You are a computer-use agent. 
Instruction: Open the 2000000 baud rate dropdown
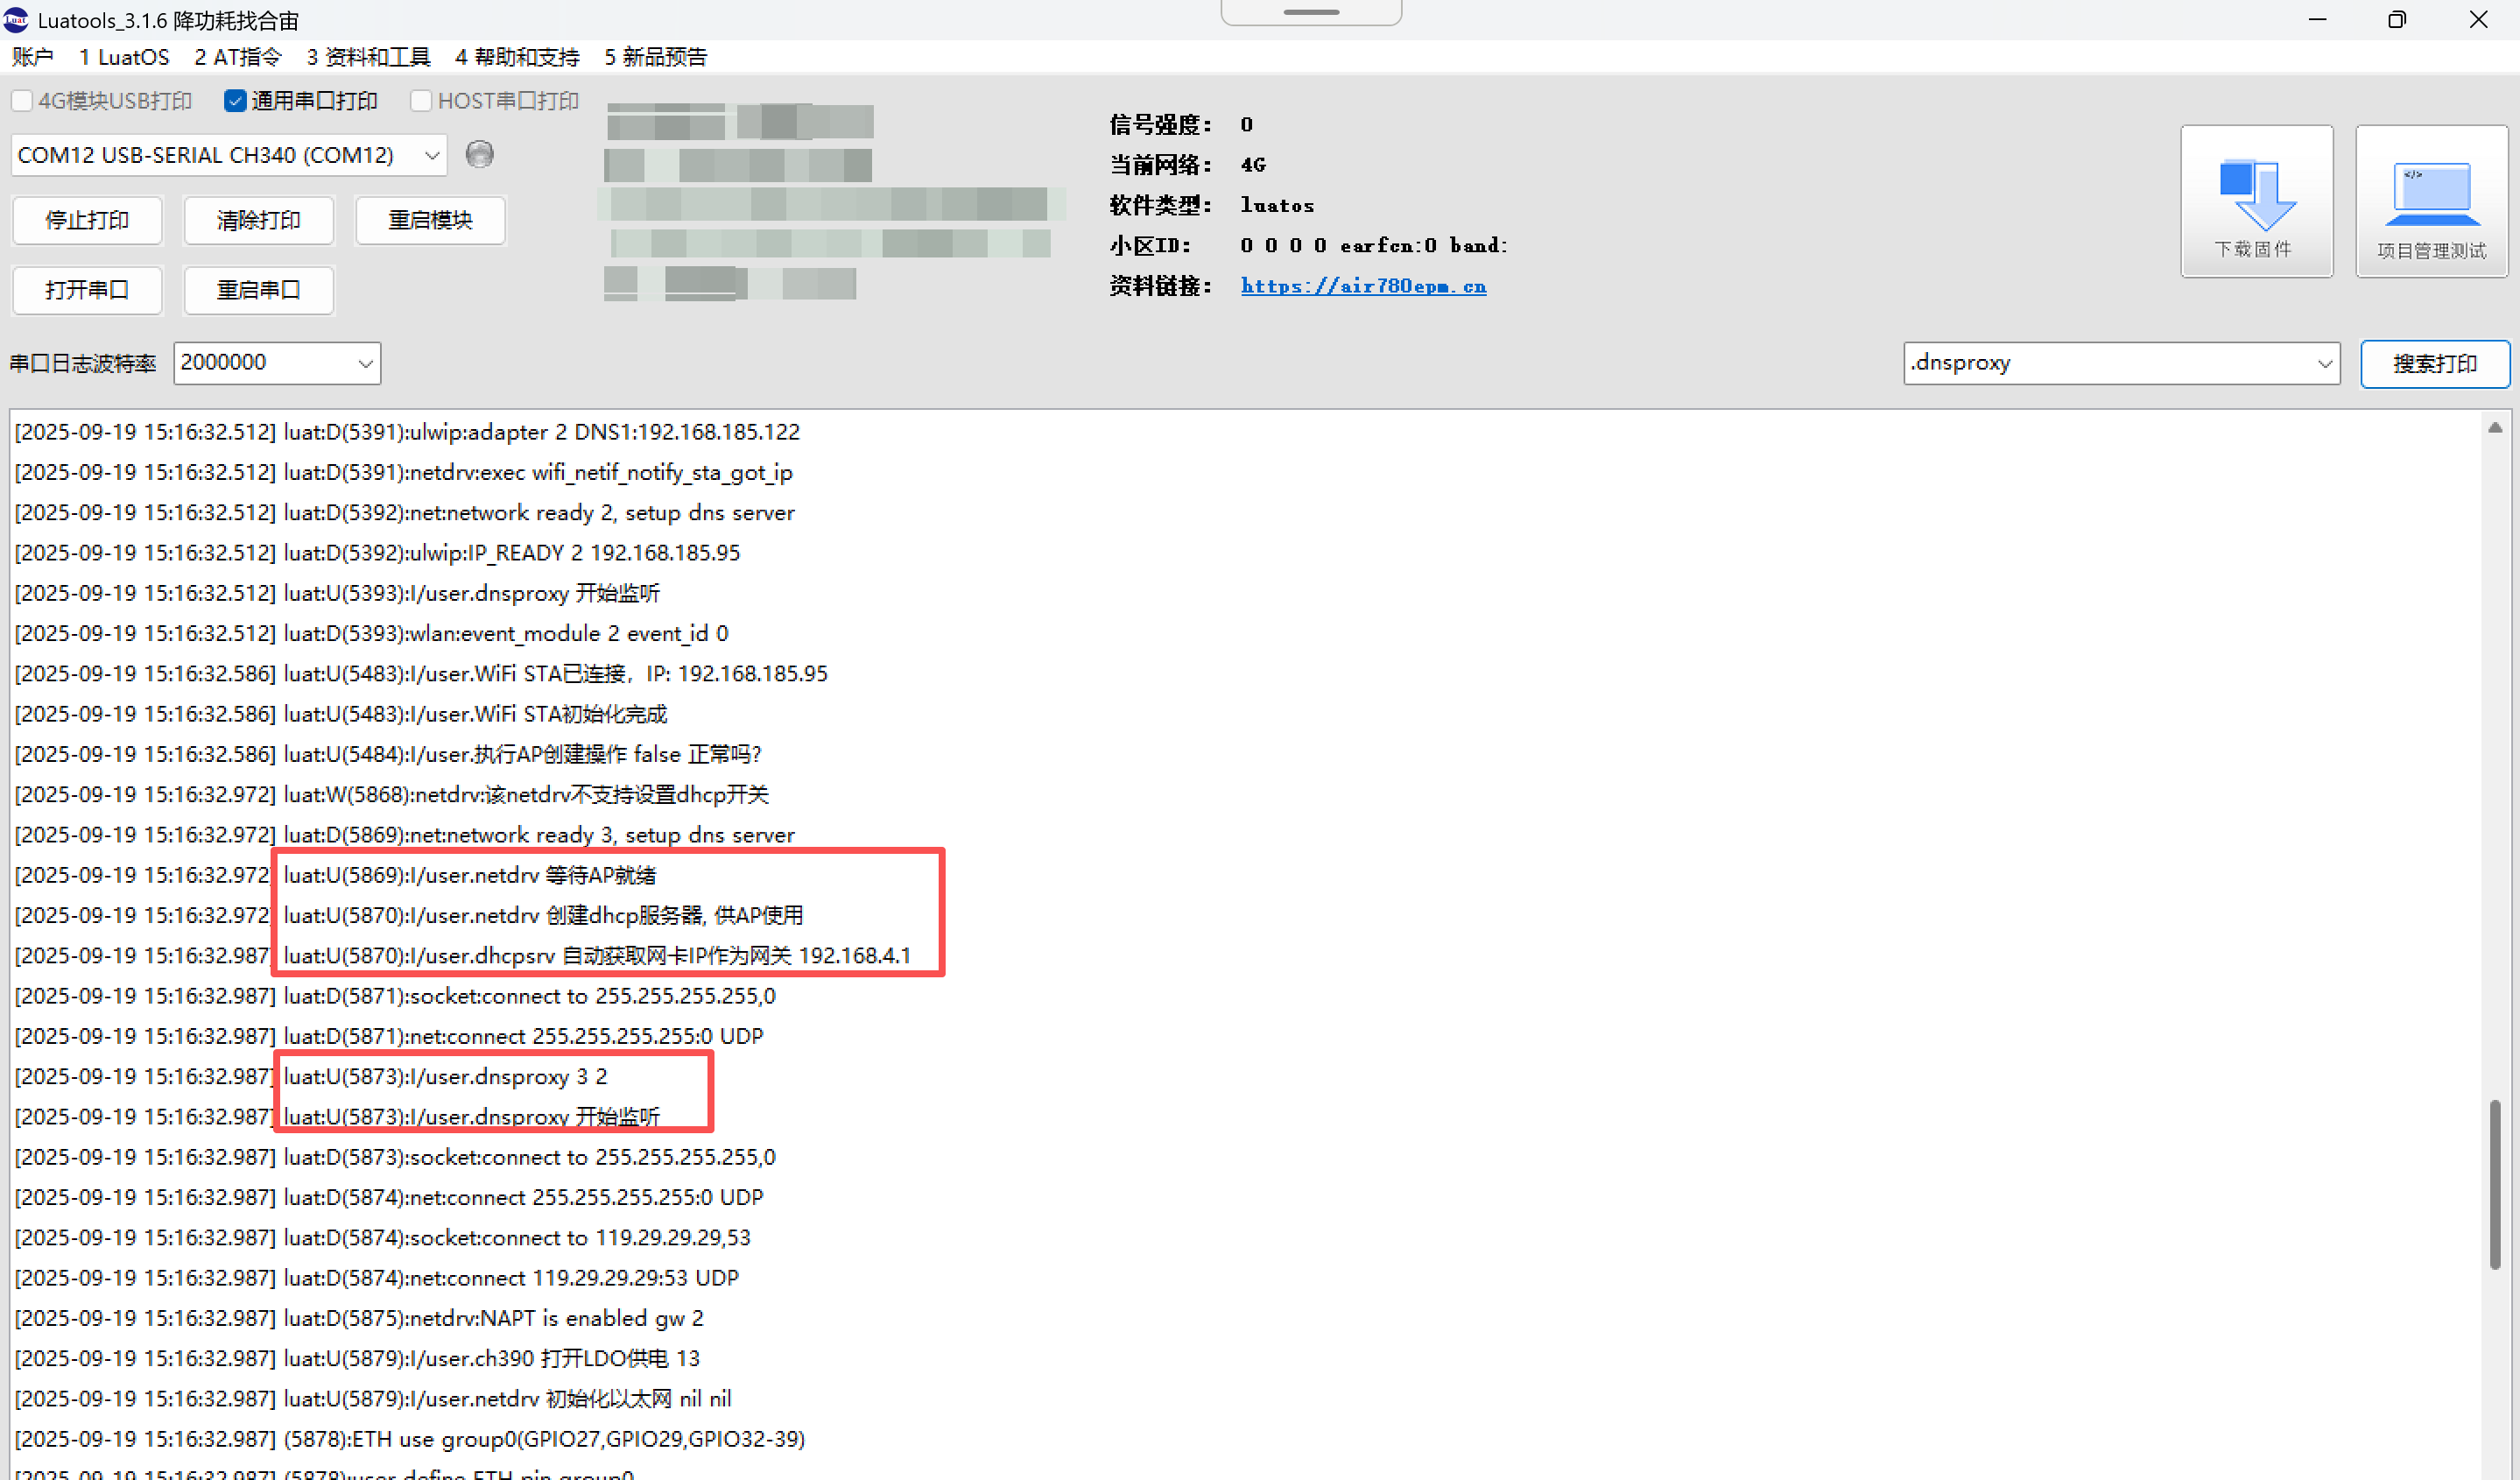pos(365,363)
